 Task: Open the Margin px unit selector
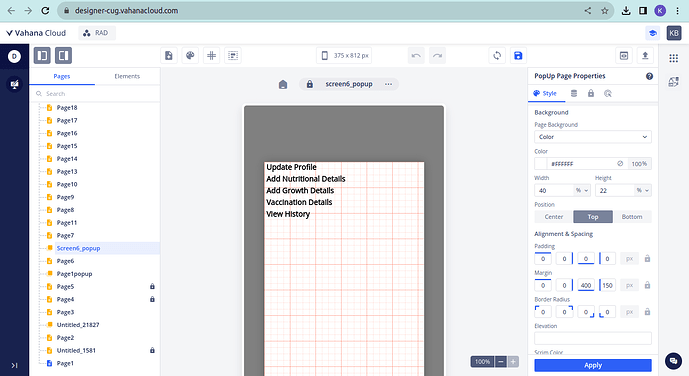629,285
